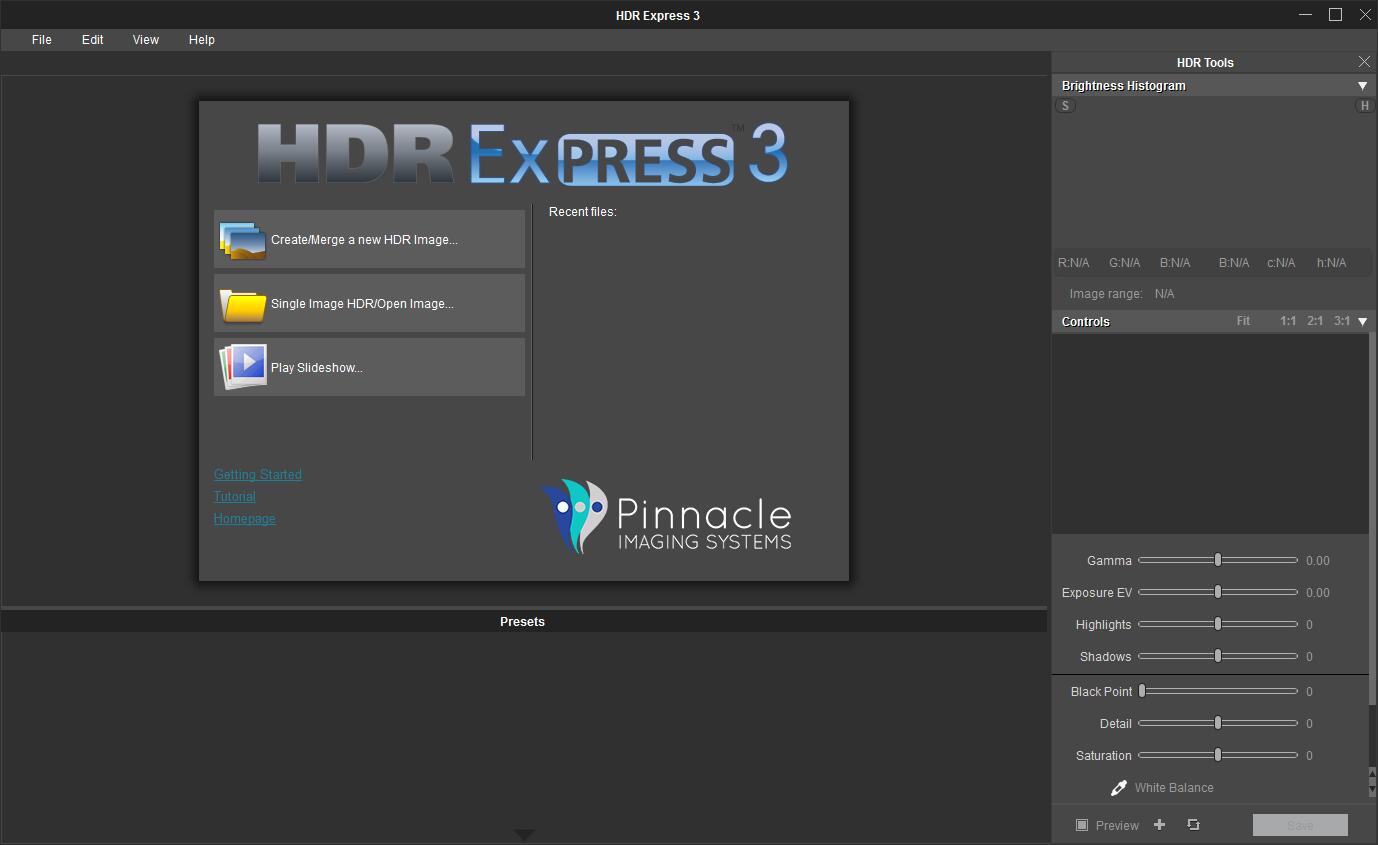Visit the Homepage link
1378x845 pixels.
click(x=245, y=519)
